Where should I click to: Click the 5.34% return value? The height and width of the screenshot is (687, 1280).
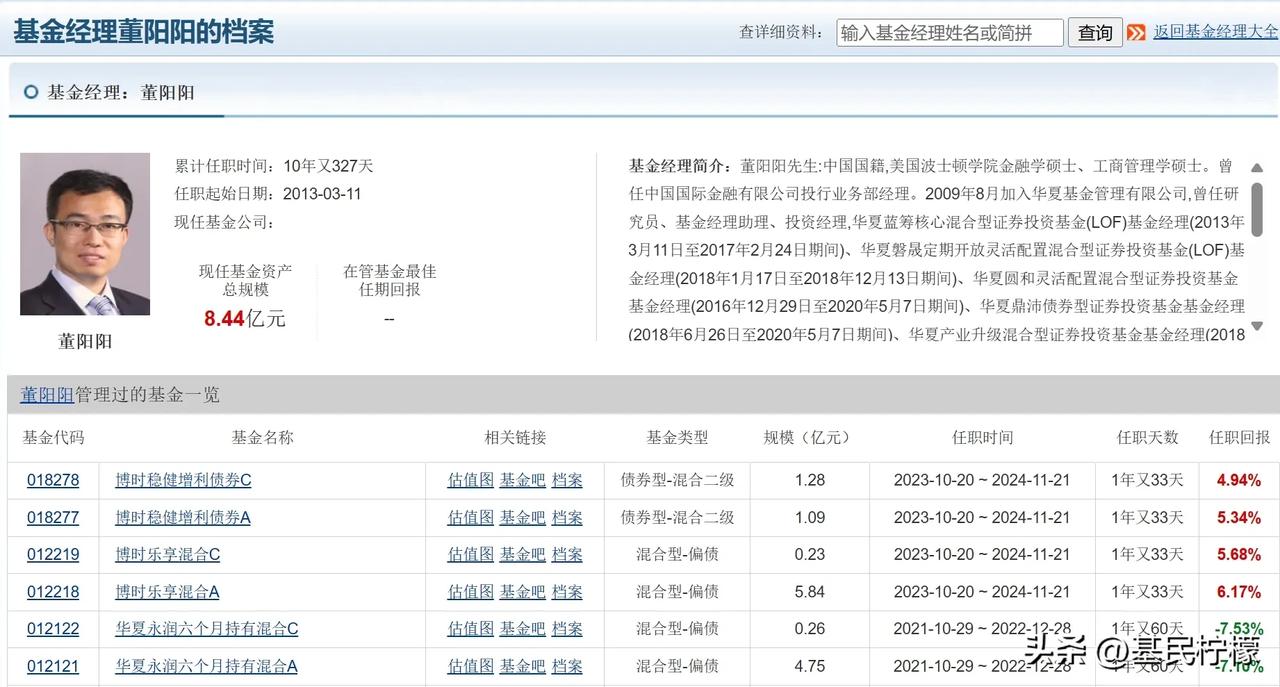[x=1239, y=517]
